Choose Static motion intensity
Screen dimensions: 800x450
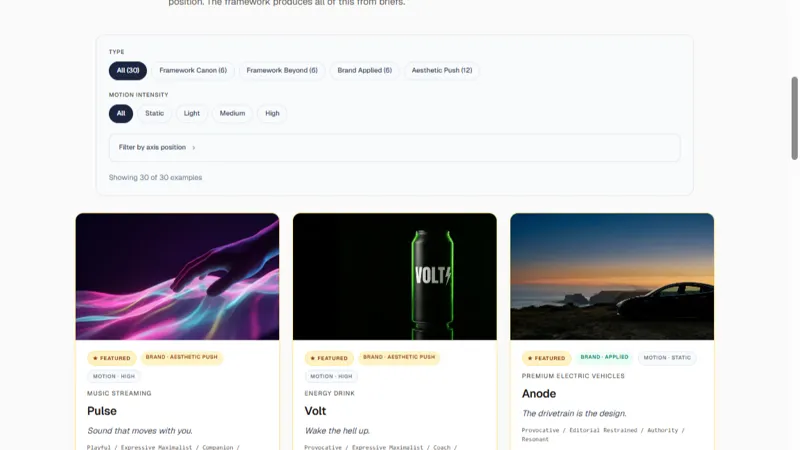pos(154,113)
